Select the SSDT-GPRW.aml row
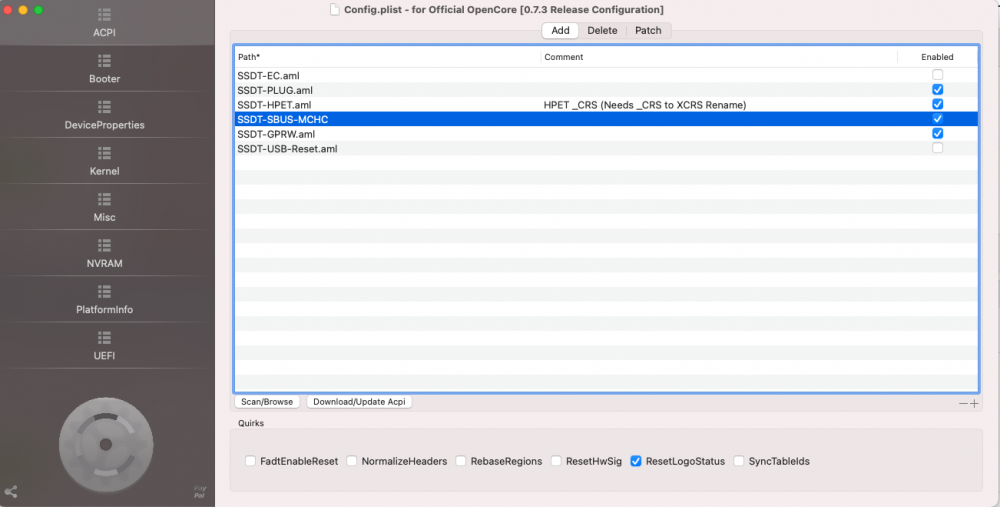 point(606,134)
